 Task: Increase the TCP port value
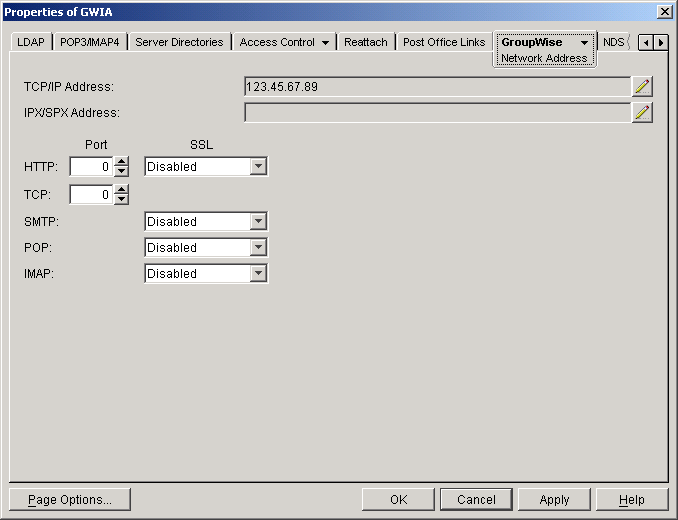tap(122, 190)
